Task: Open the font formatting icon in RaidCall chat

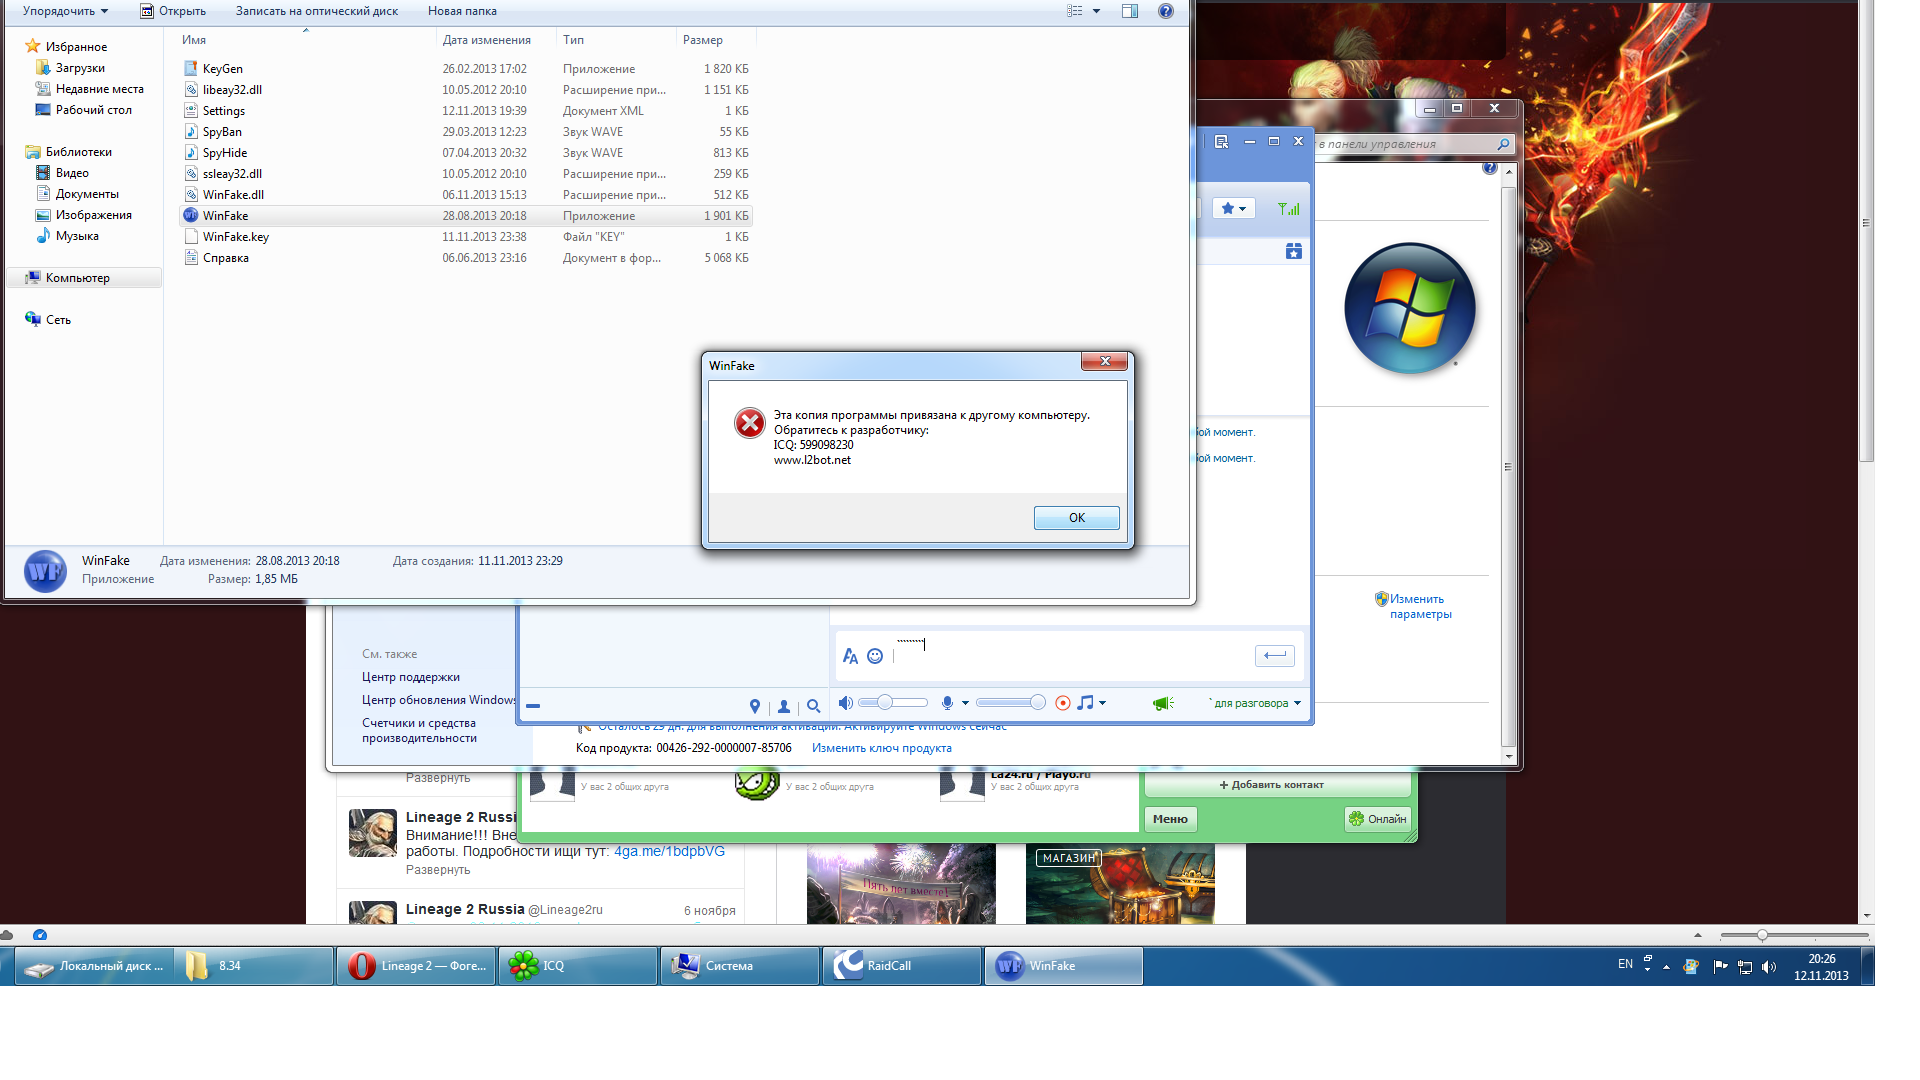Action: [850, 656]
